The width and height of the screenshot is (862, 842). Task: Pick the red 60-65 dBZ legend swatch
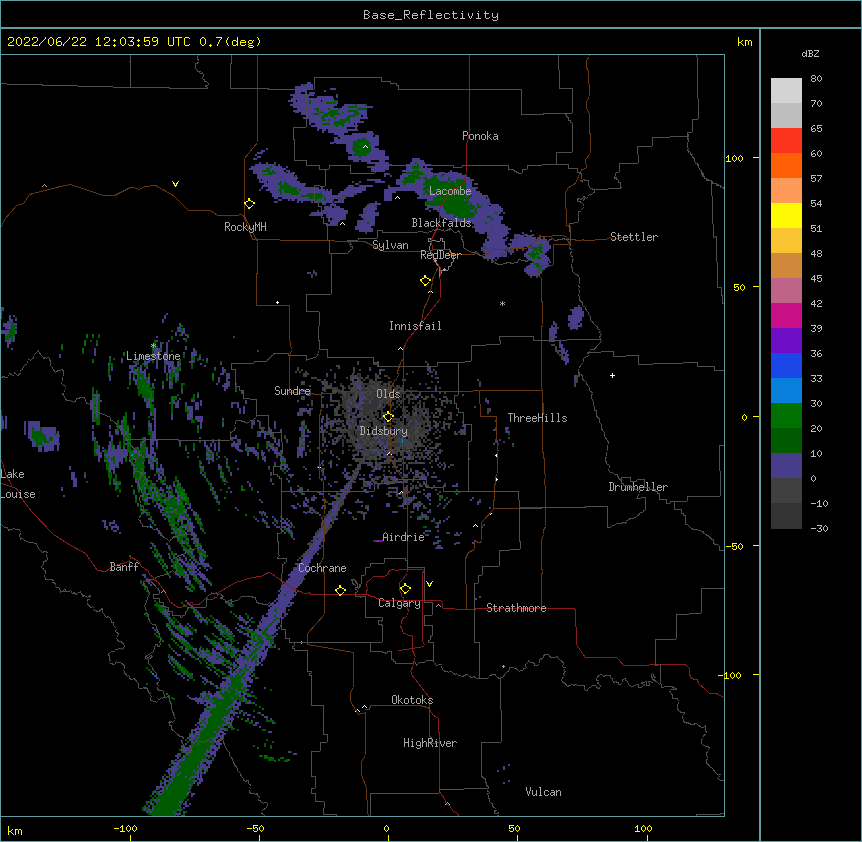786,140
